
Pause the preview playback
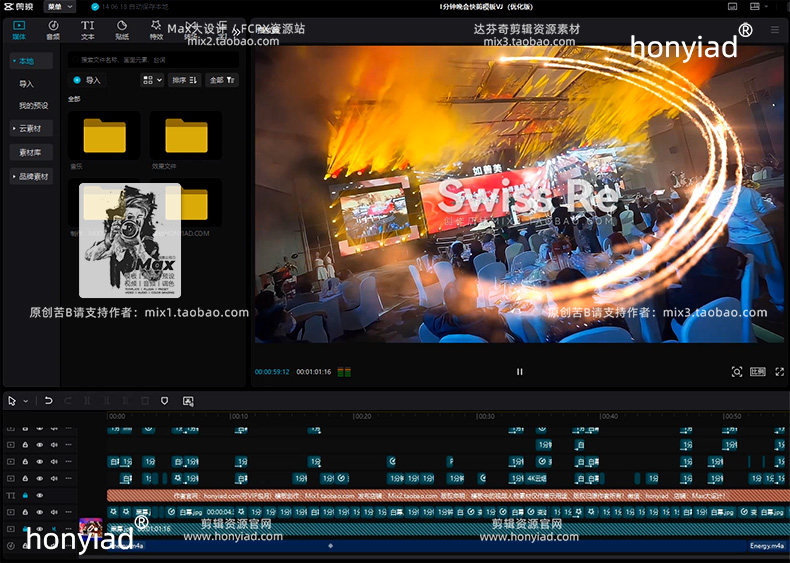click(519, 372)
